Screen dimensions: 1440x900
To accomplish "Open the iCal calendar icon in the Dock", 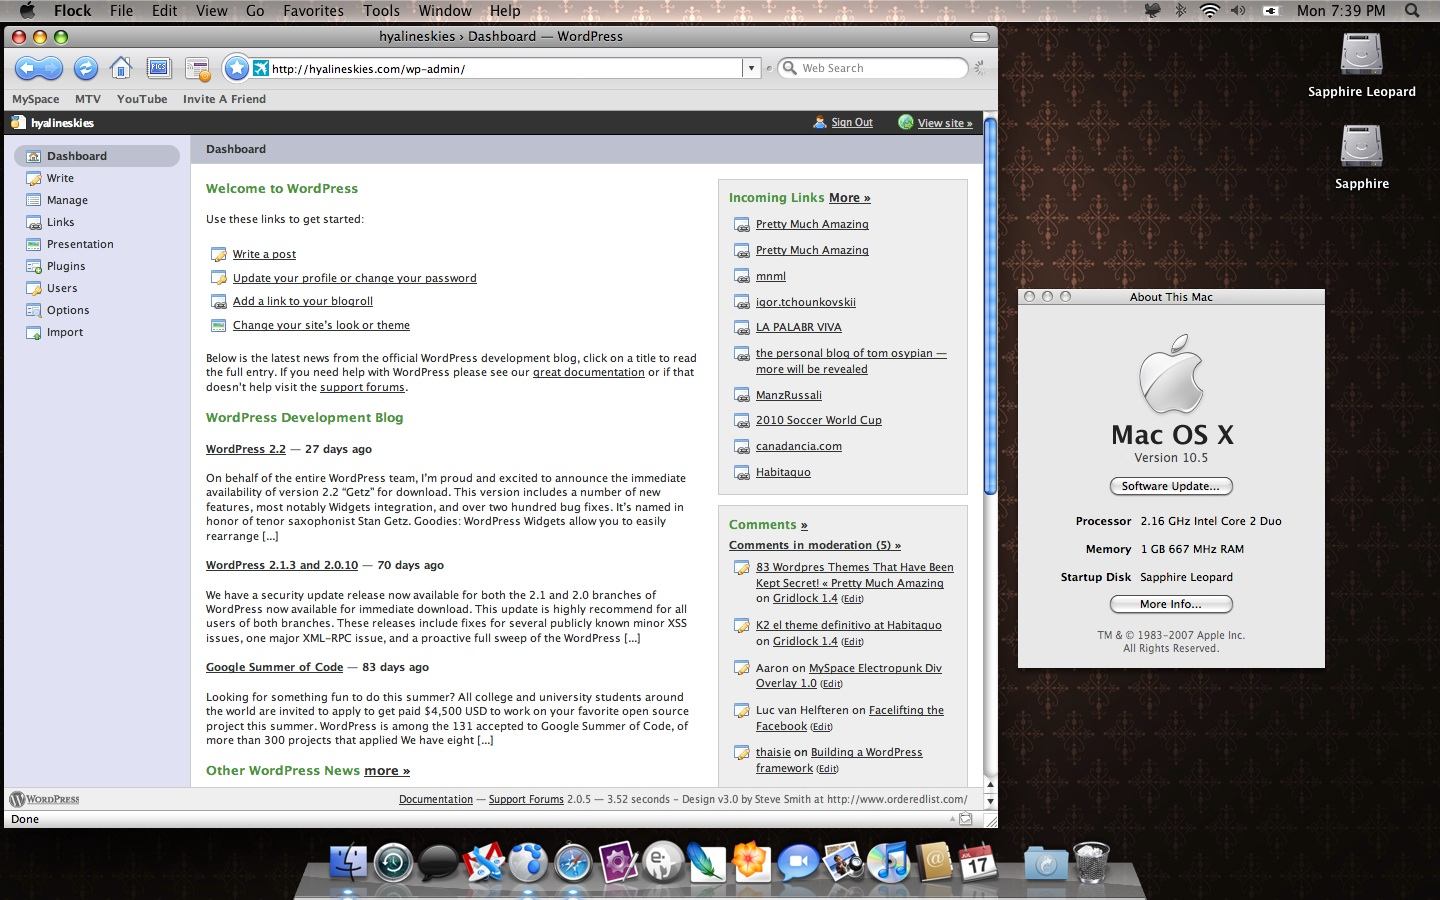I will [x=978, y=861].
